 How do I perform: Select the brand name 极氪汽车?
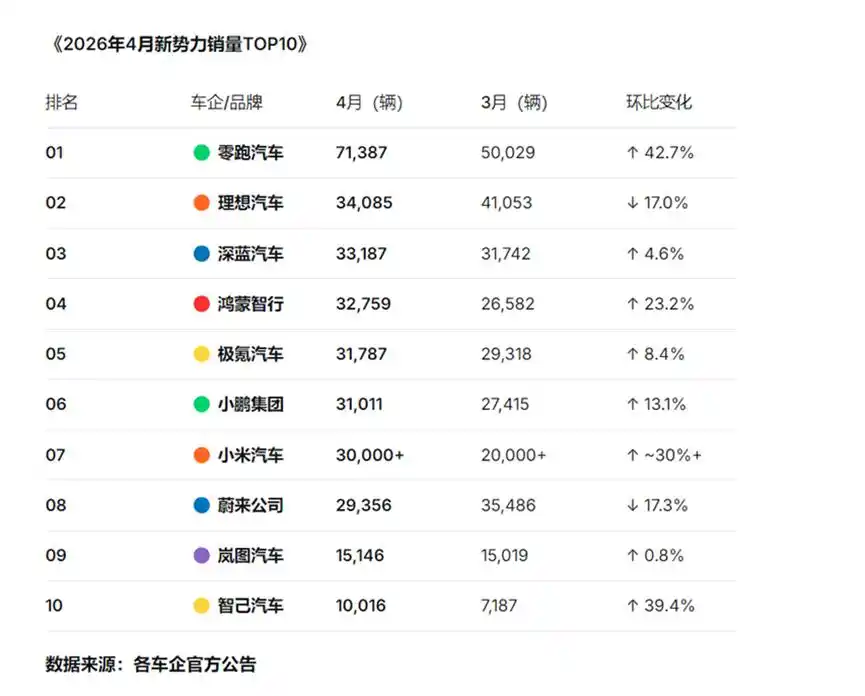(x=250, y=354)
